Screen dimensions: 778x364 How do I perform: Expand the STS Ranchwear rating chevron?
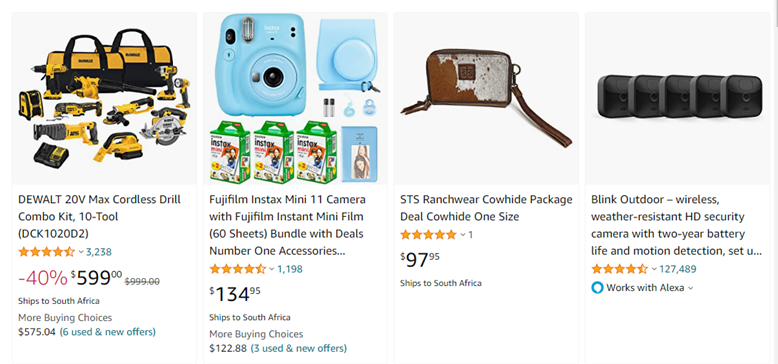point(463,235)
